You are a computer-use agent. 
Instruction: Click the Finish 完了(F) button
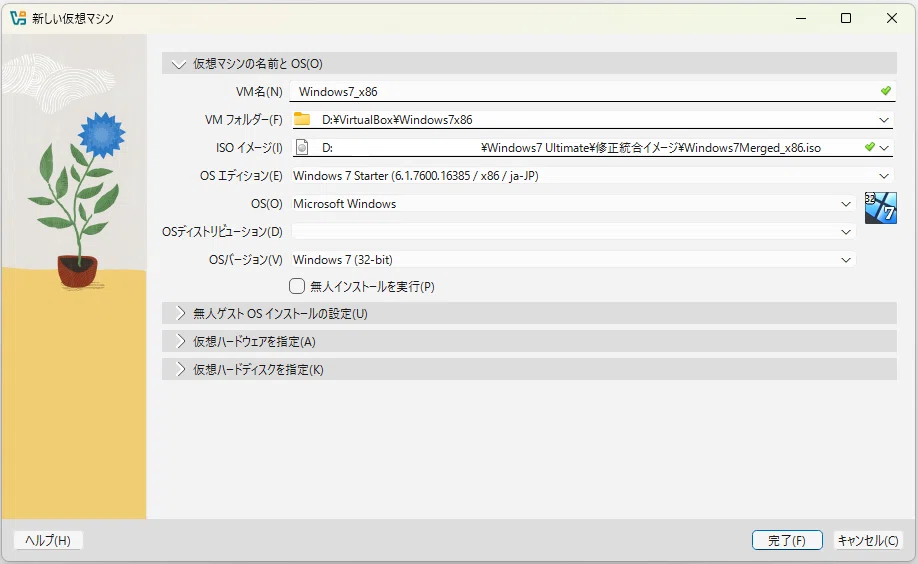pos(787,540)
